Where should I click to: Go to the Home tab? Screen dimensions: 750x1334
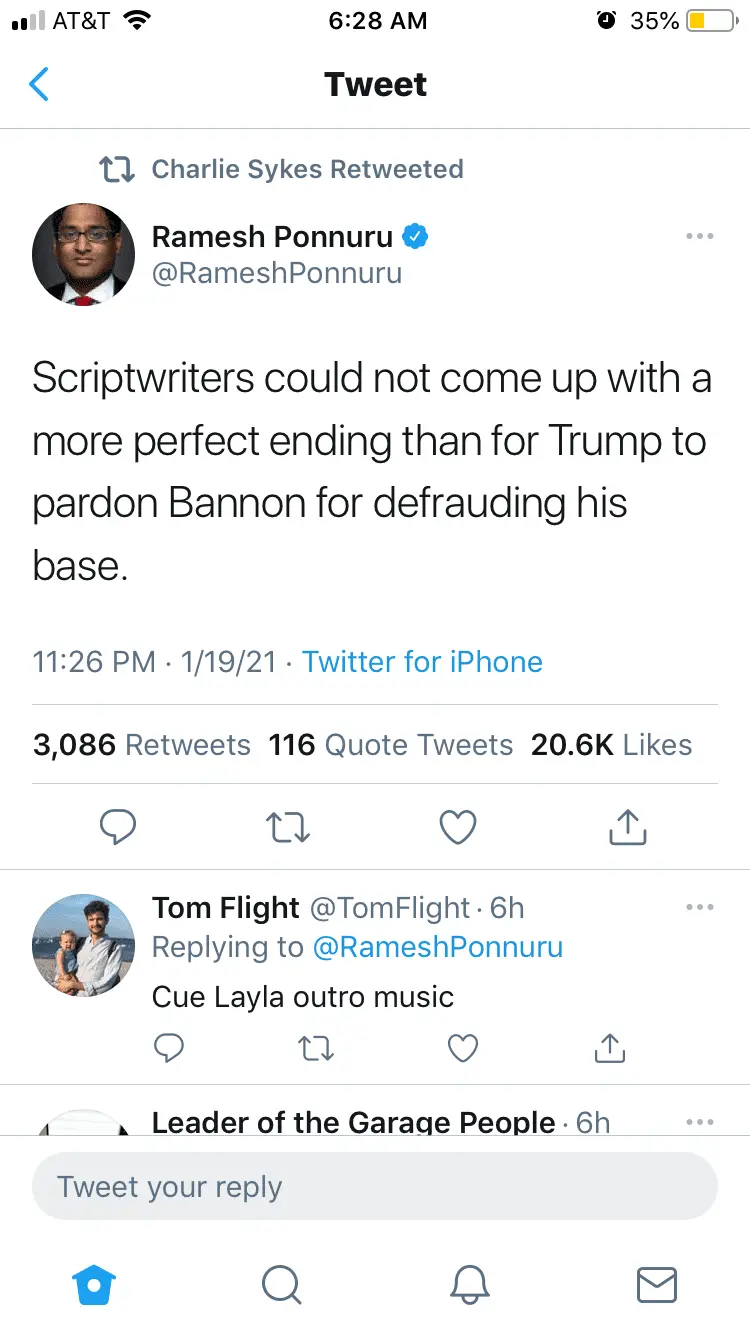(x=95, y=1284)
